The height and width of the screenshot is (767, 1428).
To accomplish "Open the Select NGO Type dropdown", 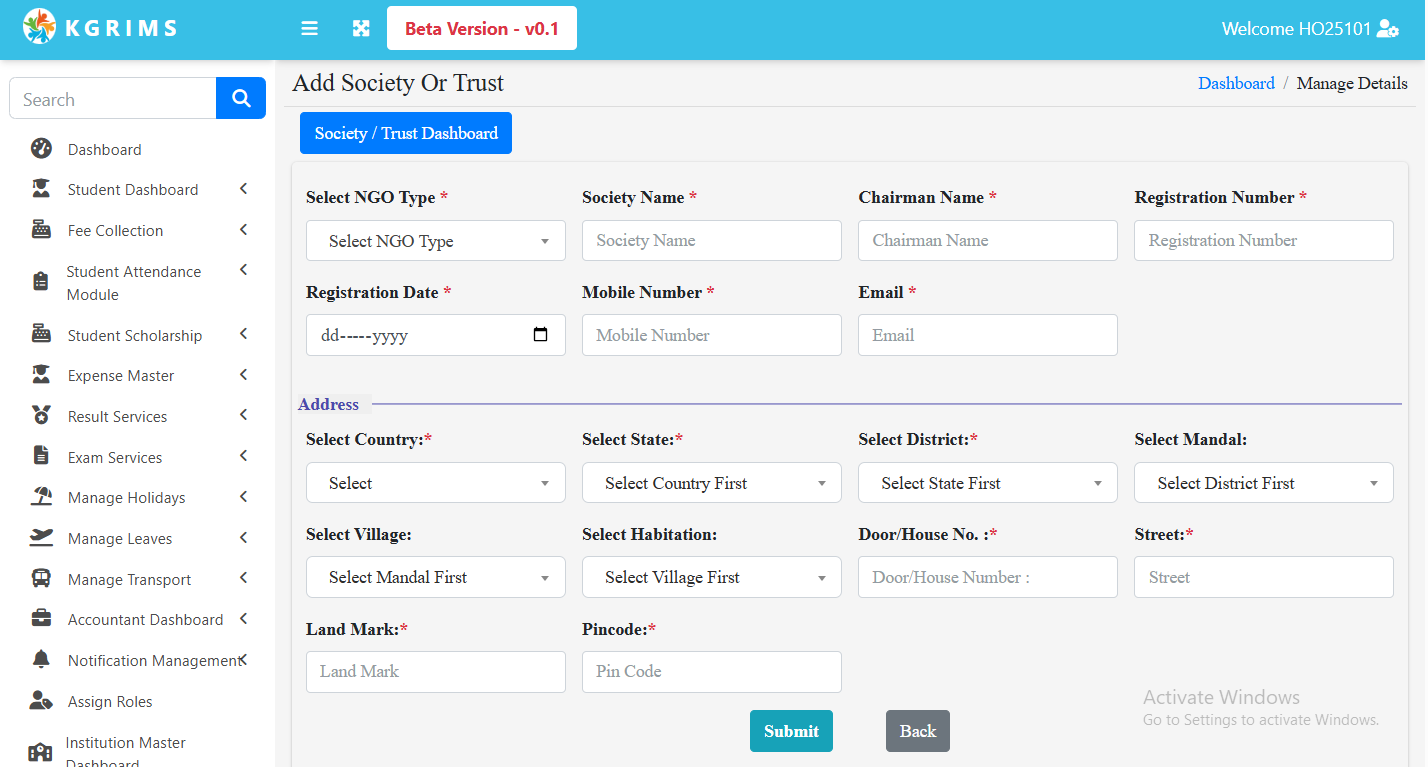I will pyautogui.click(x=435, y=241).
